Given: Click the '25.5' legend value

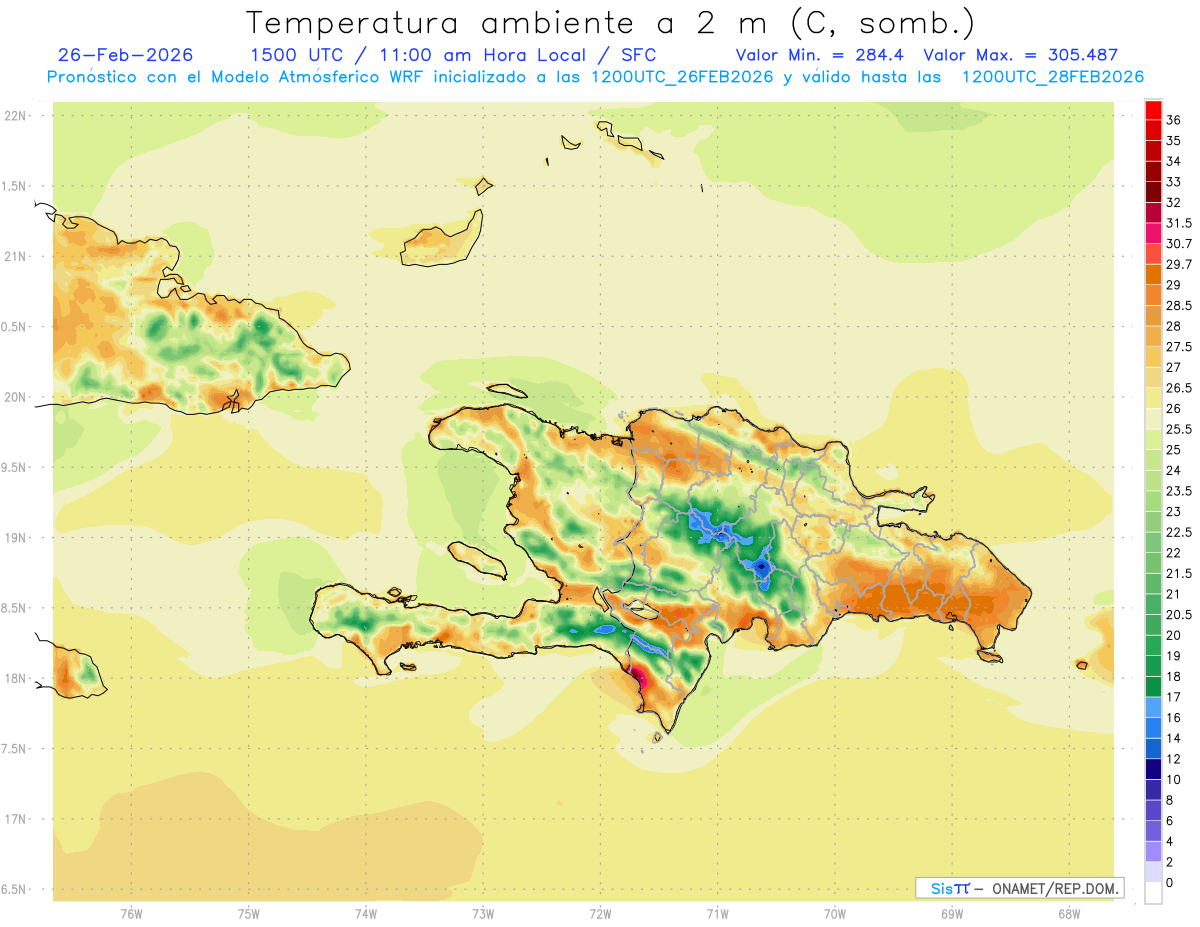Looking at the screenshot, I should tap(1179, 429).
